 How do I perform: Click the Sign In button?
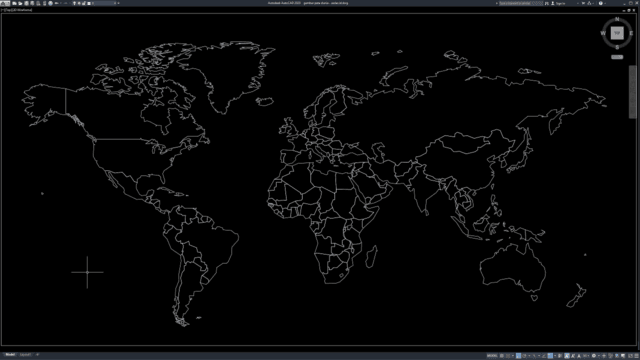[559, 3]
